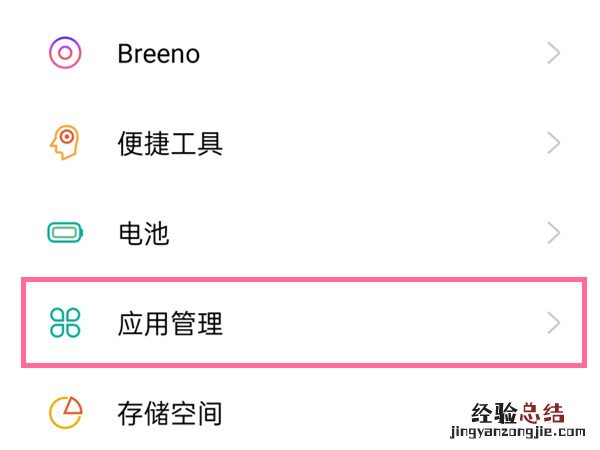Select the 存储空间 text label
600x450 pixels.
170,412
